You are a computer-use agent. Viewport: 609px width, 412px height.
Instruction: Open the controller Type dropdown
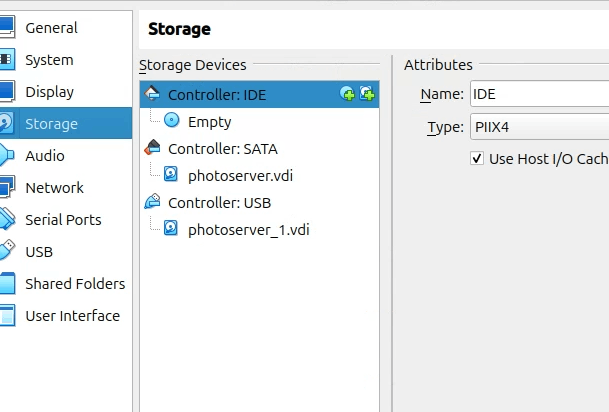click(x=538, y=127)
